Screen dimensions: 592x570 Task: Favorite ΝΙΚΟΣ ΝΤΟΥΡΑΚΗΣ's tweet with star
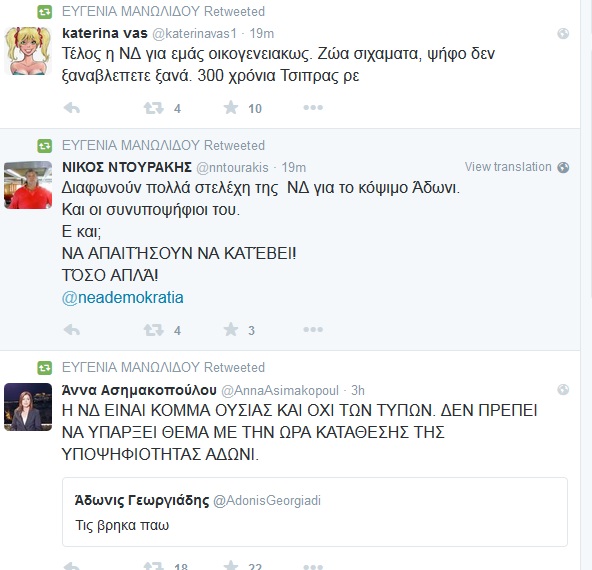231,330
